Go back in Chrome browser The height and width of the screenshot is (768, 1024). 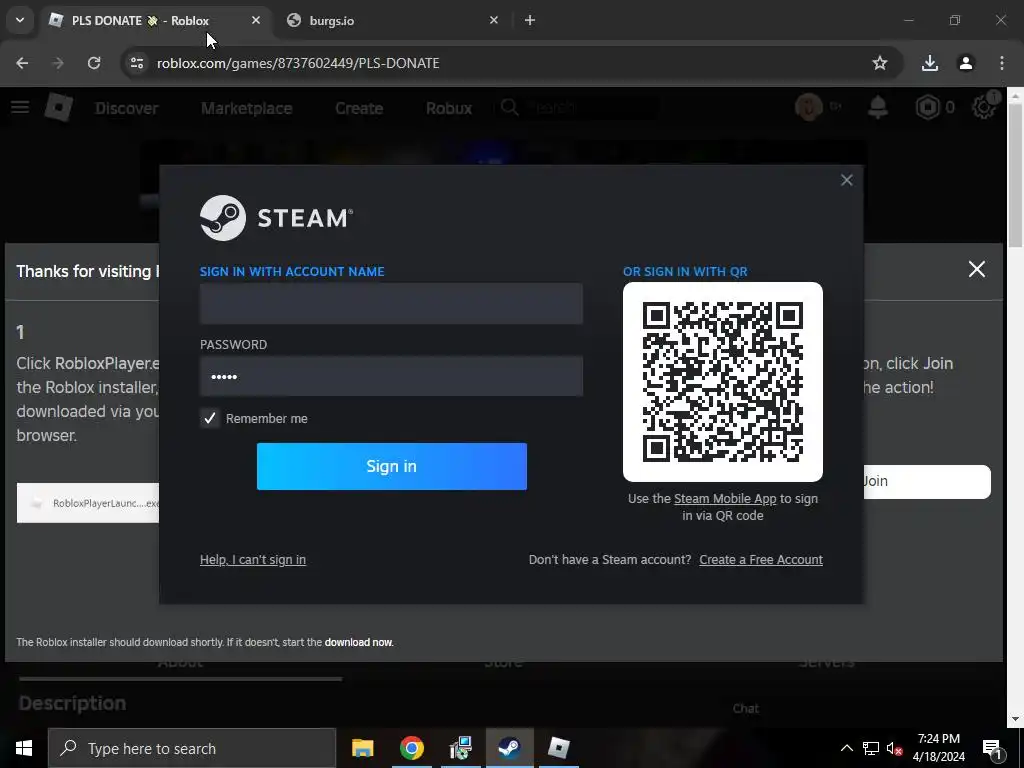pyautogui.click(x=22, y=63)
